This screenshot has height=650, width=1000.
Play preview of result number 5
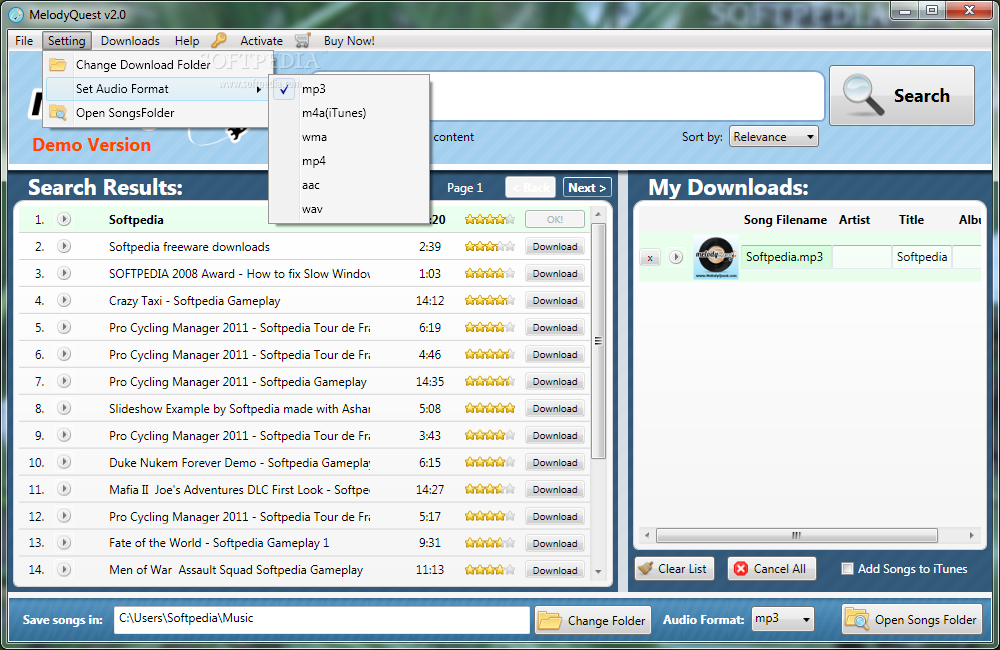pos(64,327)
